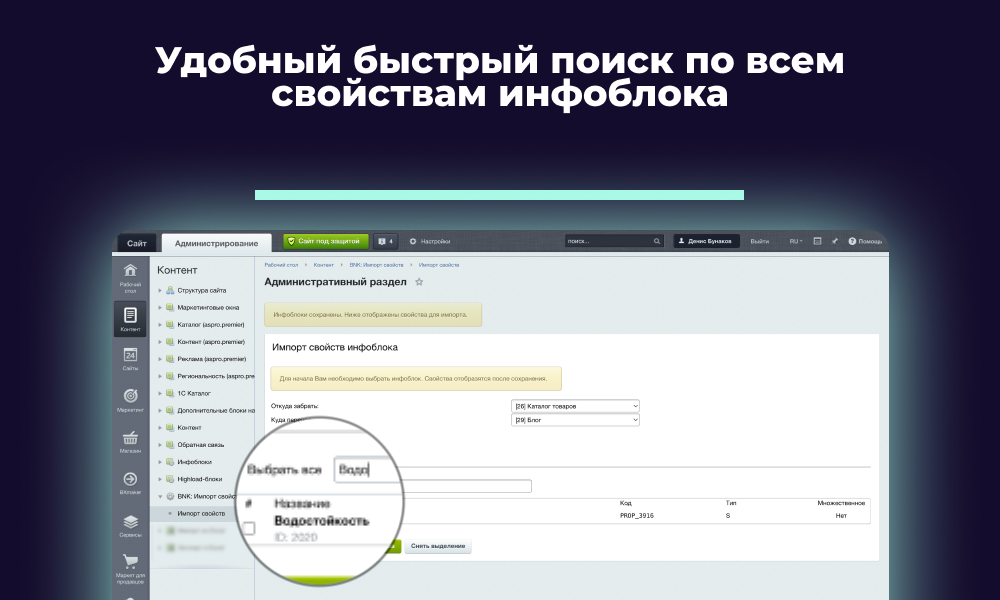Screen dimensions: 1000x600
Task: Switch to the Администрирование tab
Action: point(216,243)
